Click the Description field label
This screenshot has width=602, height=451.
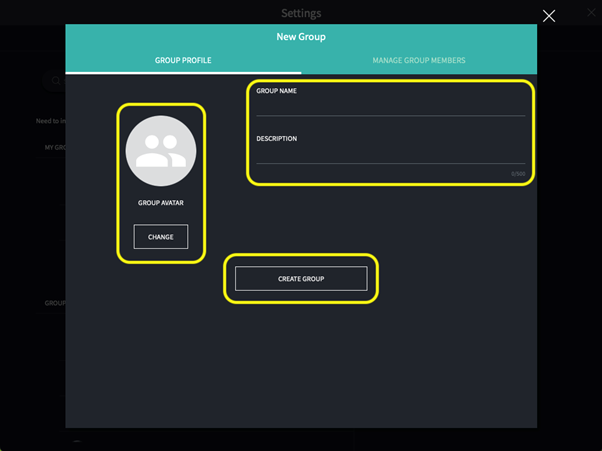point(276,139)
